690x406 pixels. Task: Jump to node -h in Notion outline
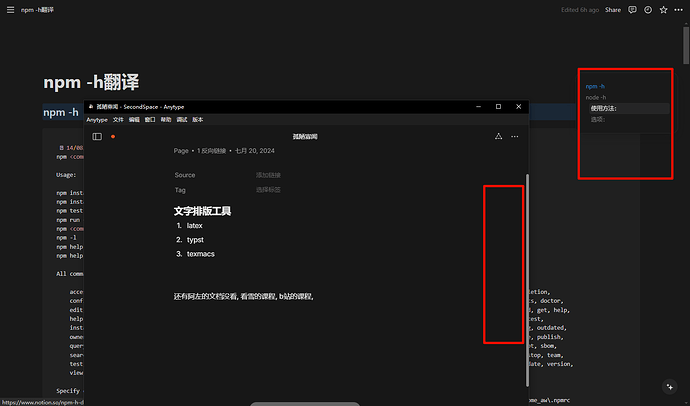(x=596, y=97)
